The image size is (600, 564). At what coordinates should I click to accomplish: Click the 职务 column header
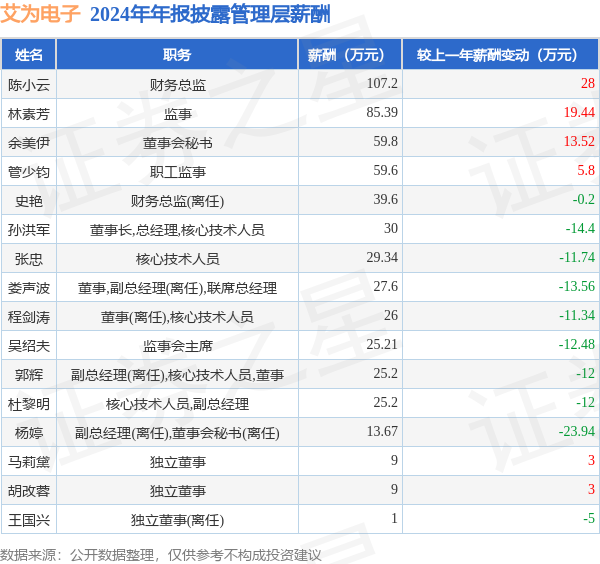177,55
